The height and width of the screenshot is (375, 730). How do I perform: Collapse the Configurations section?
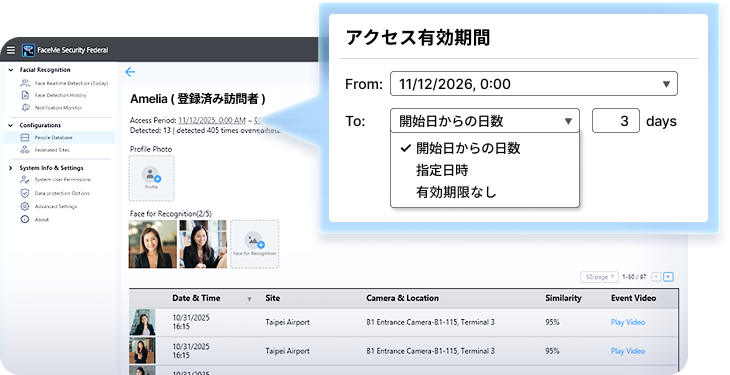click(11, 125)
